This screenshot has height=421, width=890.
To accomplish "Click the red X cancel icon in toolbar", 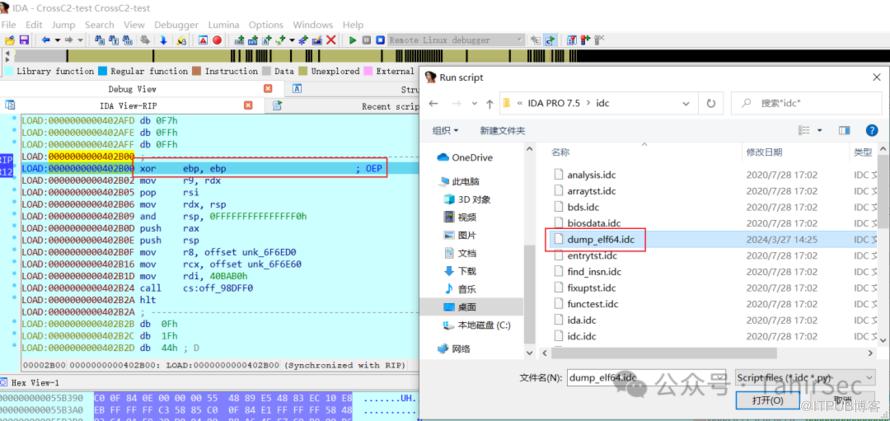I will (331, 40).
